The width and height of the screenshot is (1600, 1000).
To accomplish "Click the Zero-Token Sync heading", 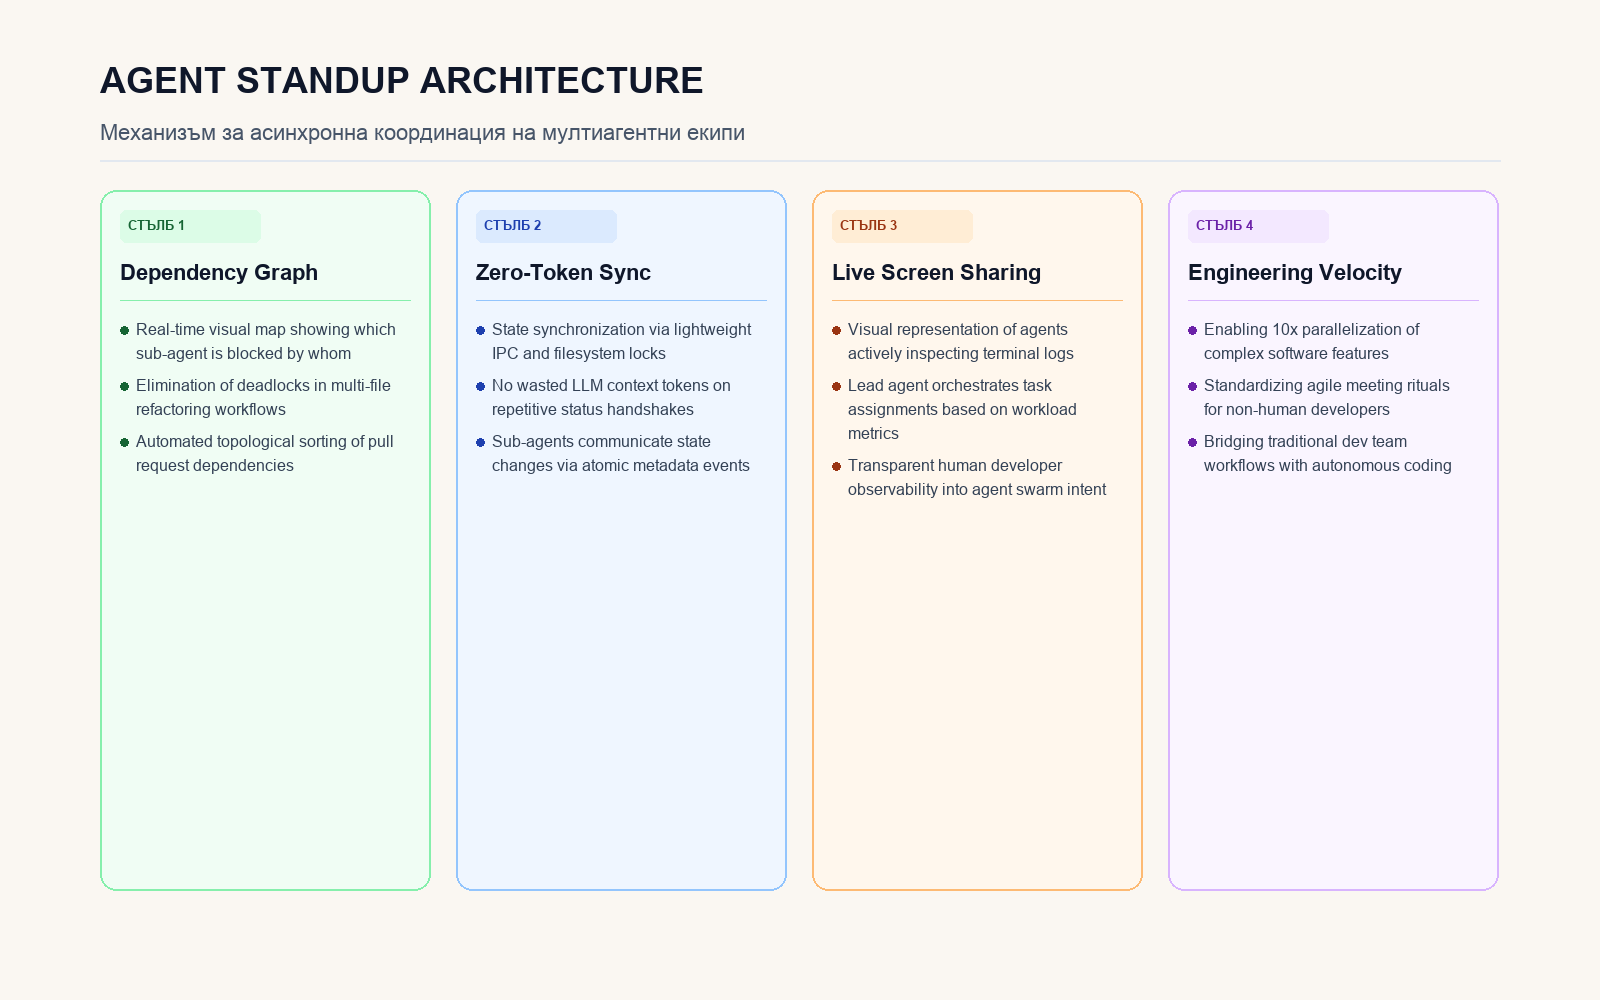I will [x=563, y=272].
